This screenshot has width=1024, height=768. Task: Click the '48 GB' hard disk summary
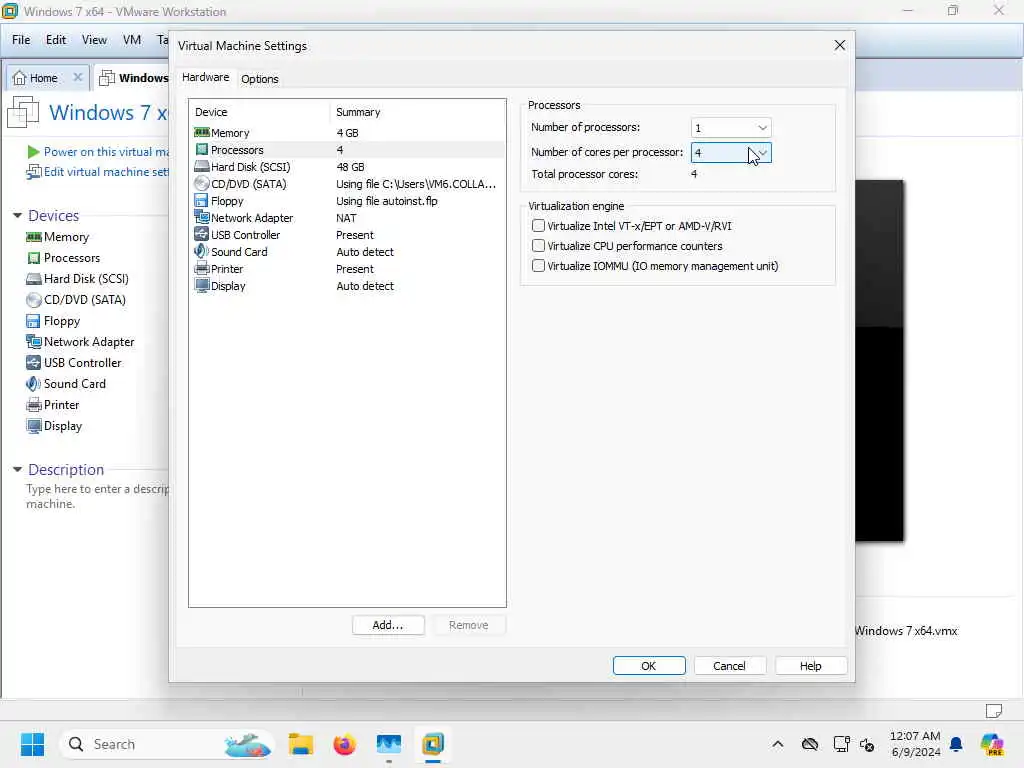click(x=350, y=167)
